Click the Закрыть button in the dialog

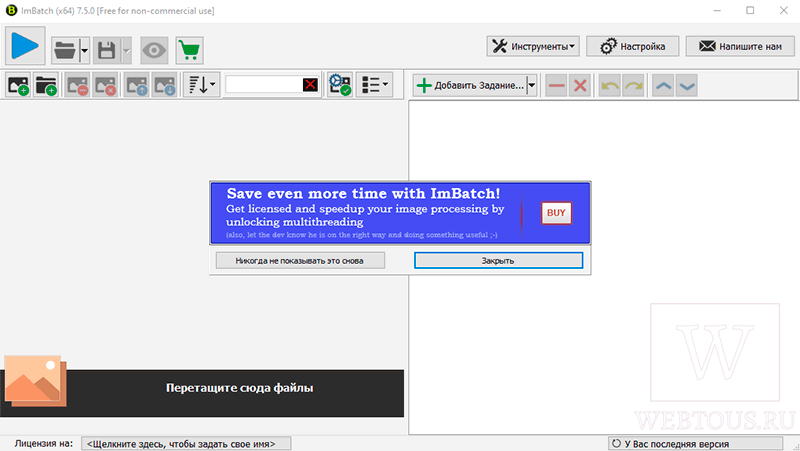(498, 261)
